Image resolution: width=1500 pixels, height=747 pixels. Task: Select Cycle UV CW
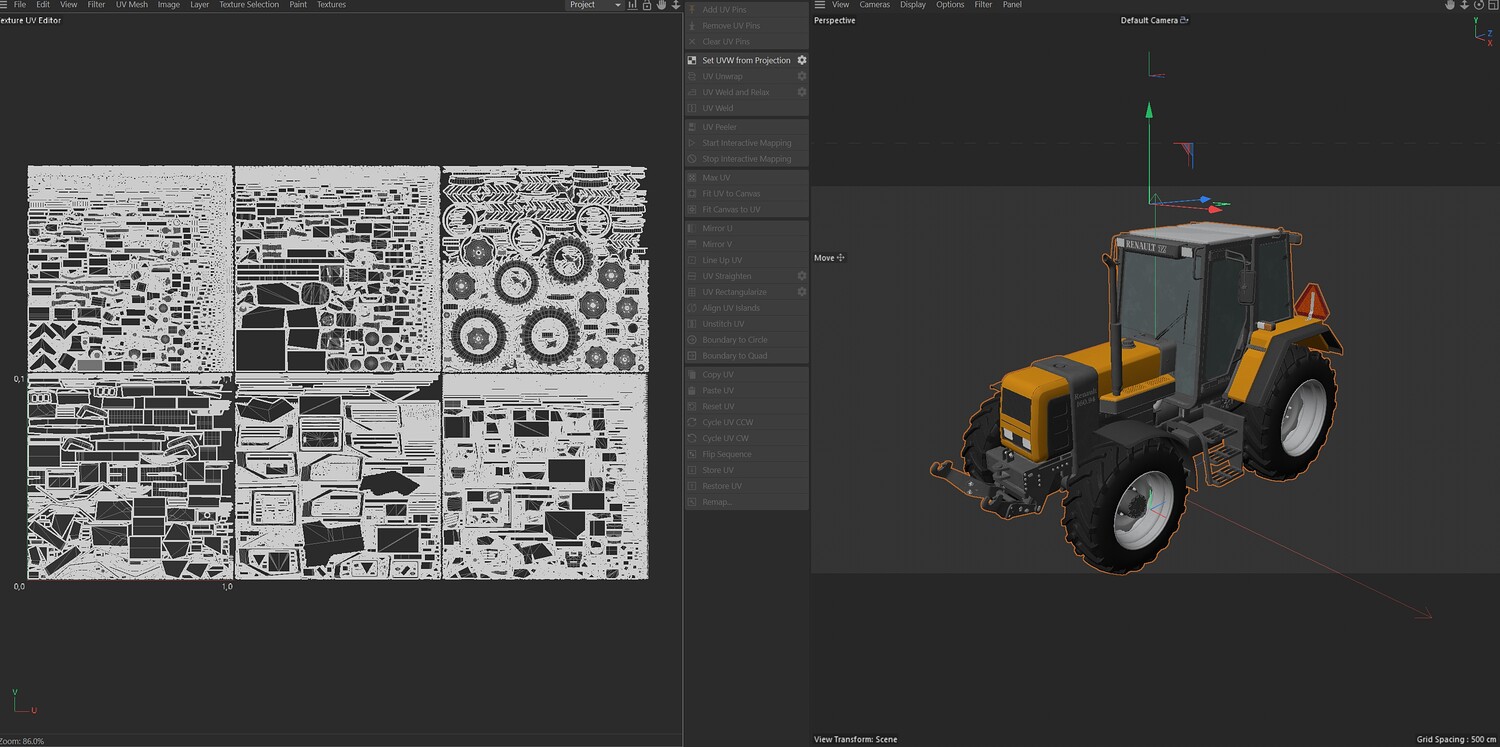tap(746, 438)
